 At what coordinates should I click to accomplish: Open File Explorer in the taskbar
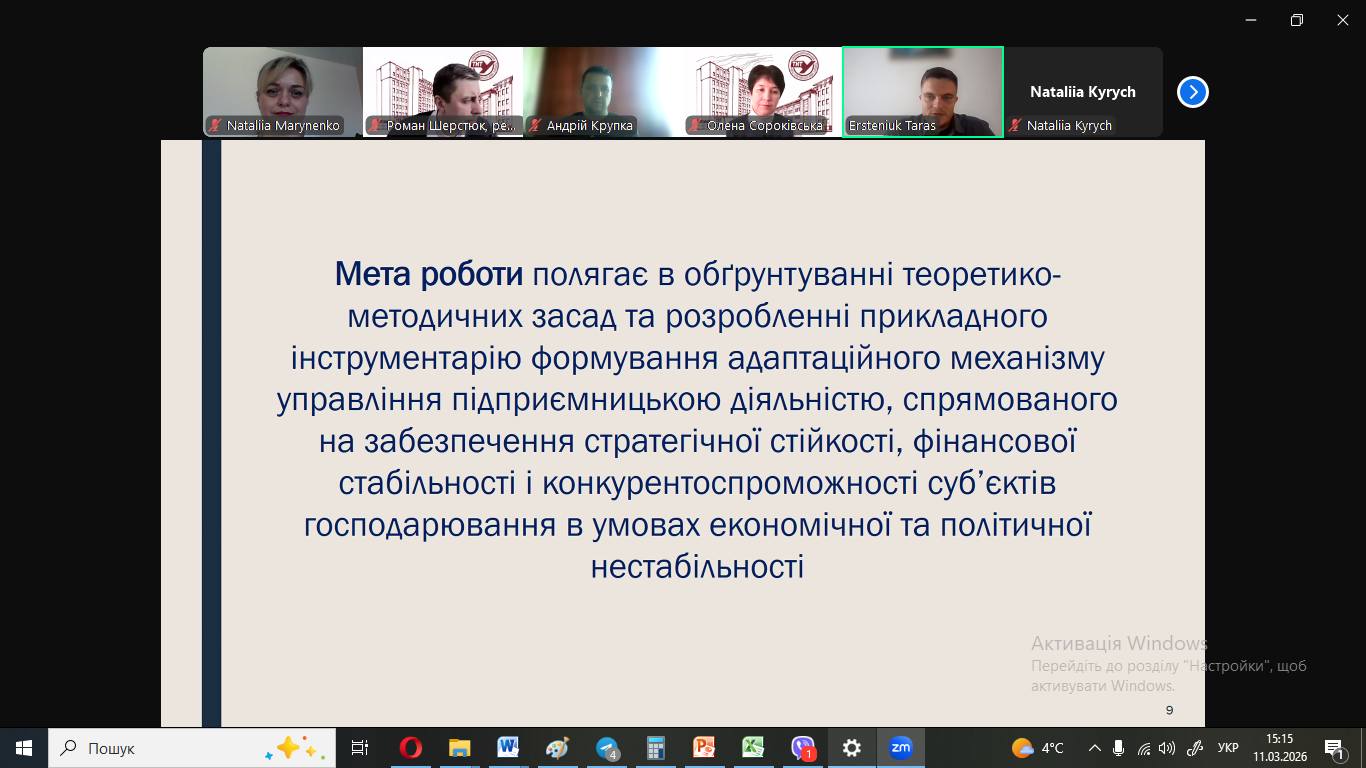pyautogui.click(x=459, y=748)
